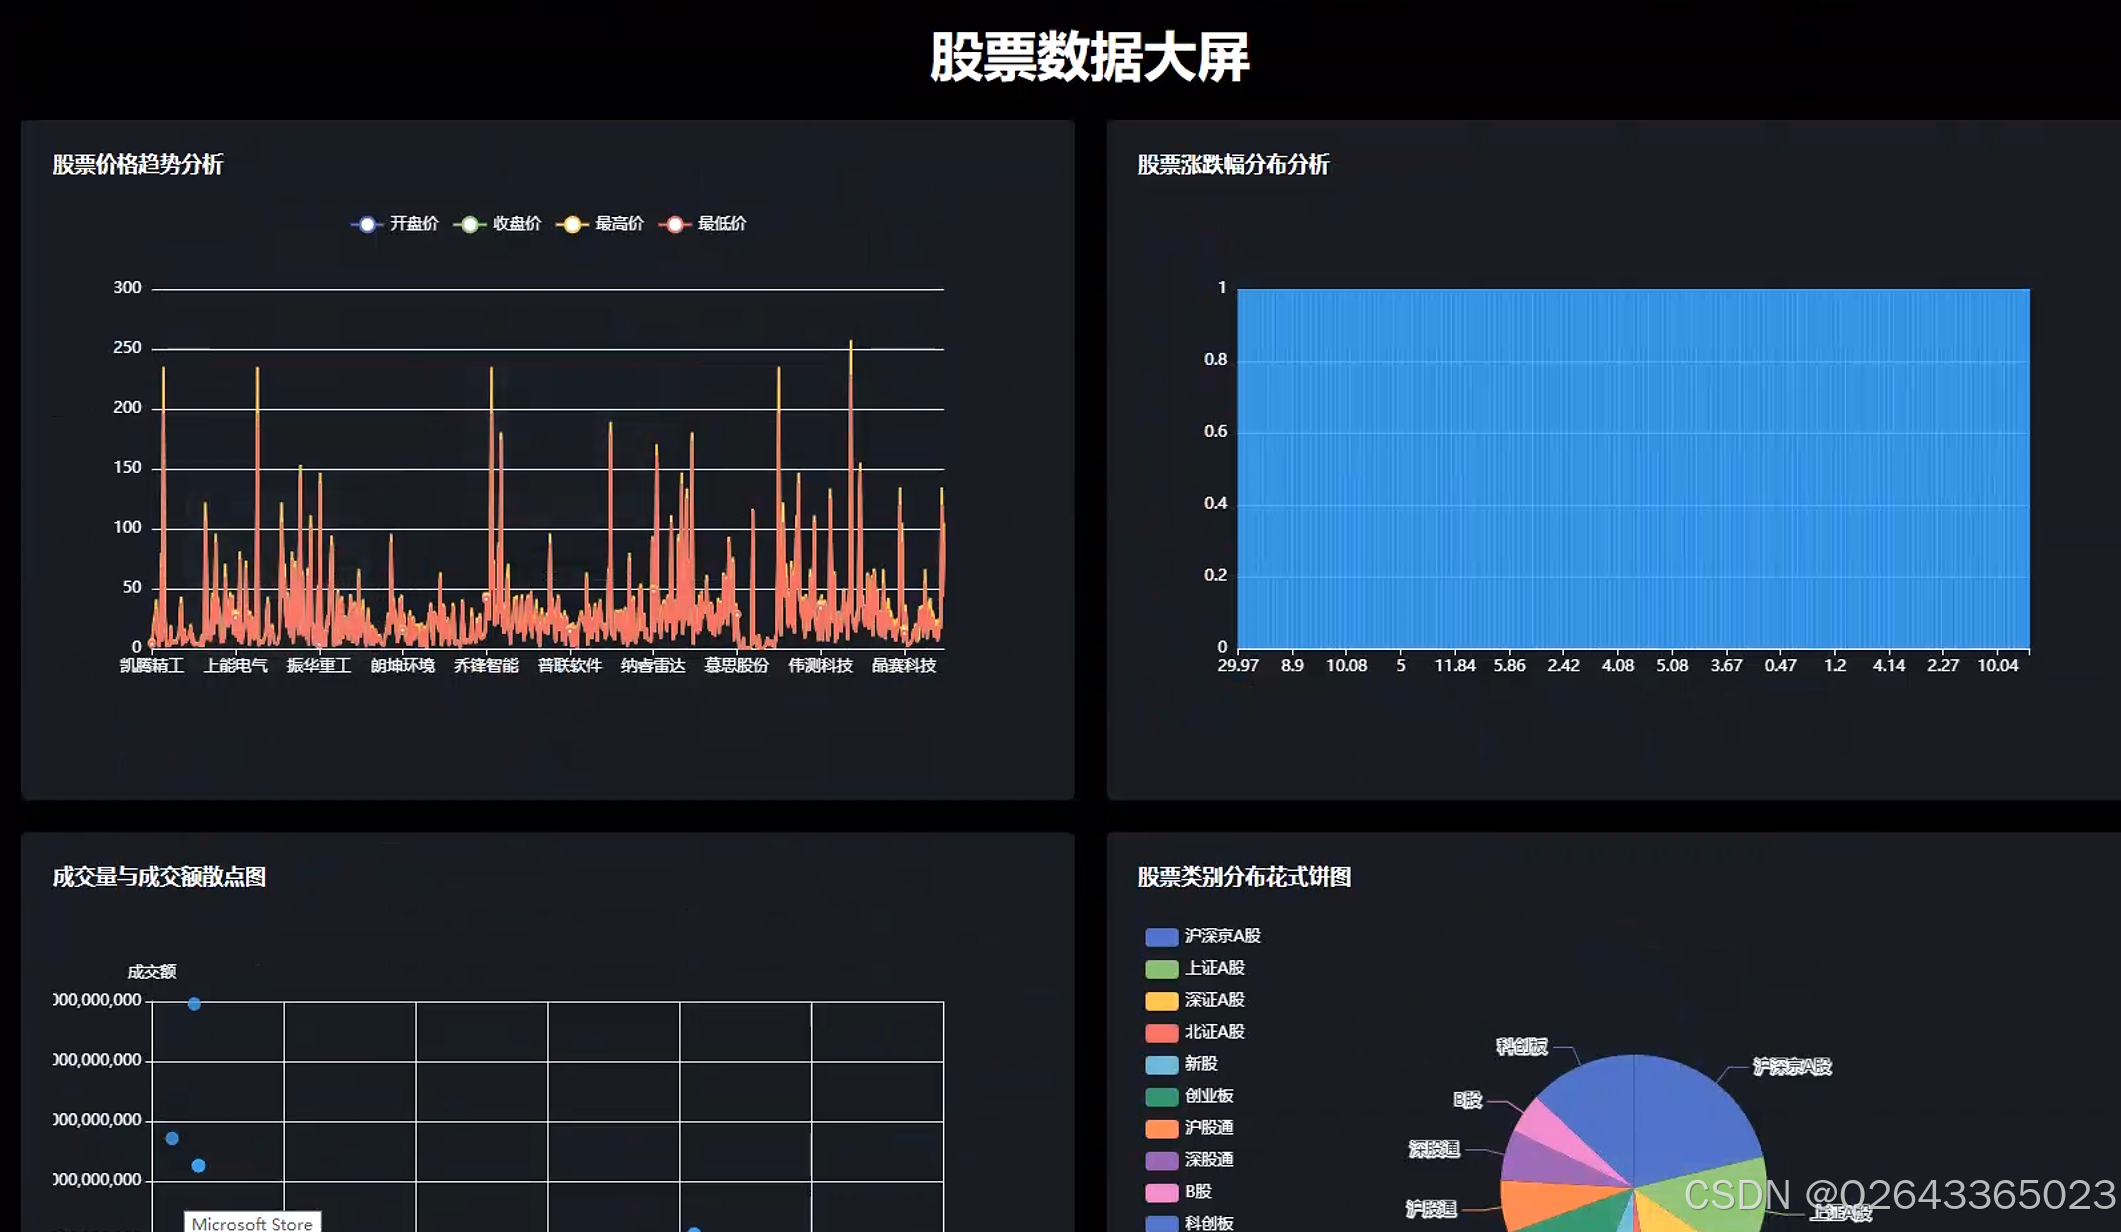Click the dashboard title 股票数据大屏
The height and width of the screenshot is (1232, 2121).
[x=1090, y=57]
